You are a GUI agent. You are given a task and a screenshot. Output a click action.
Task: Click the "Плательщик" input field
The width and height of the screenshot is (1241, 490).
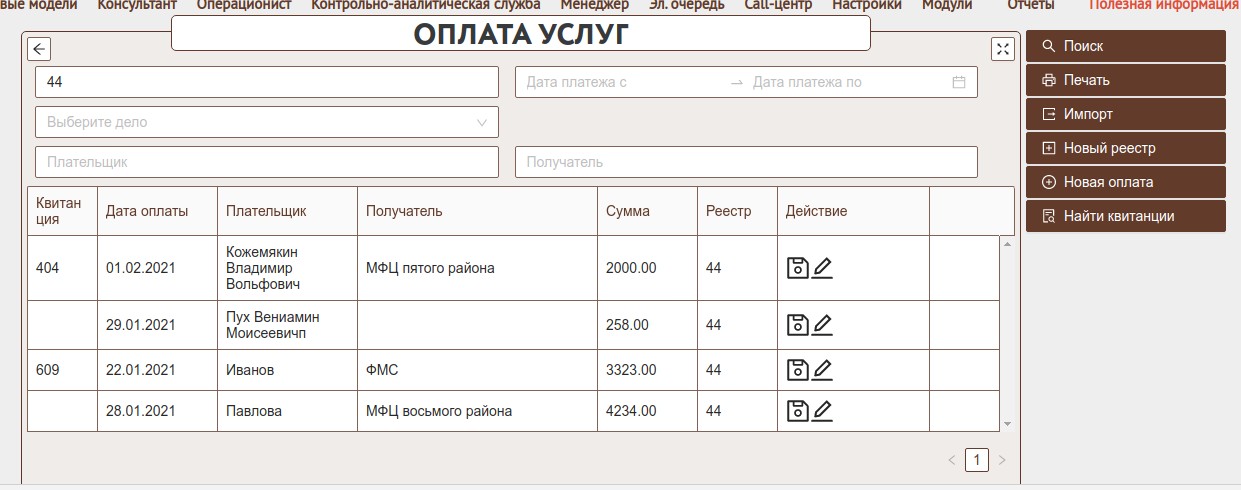pos(266,162)
